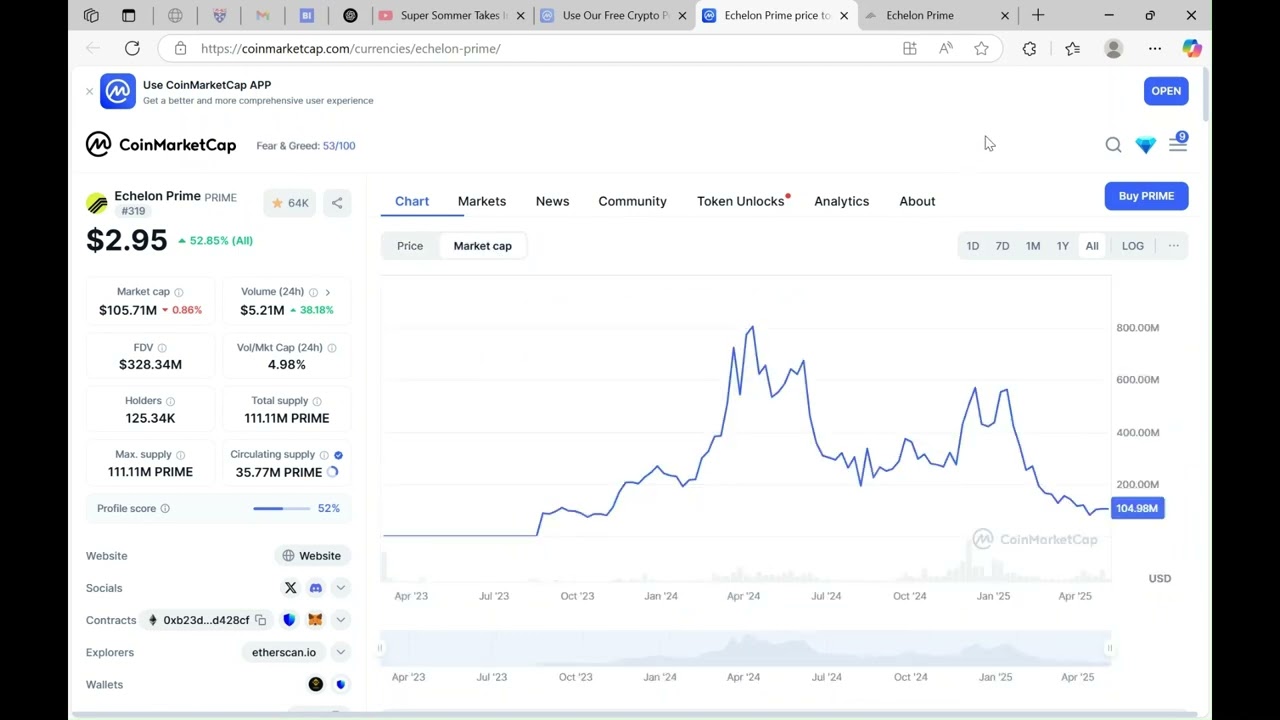Image resolution: width=1280 pixels, height=720 pixels.
Task: Open the Community tab
Action: pyautogui.click(x=632, y=201)
